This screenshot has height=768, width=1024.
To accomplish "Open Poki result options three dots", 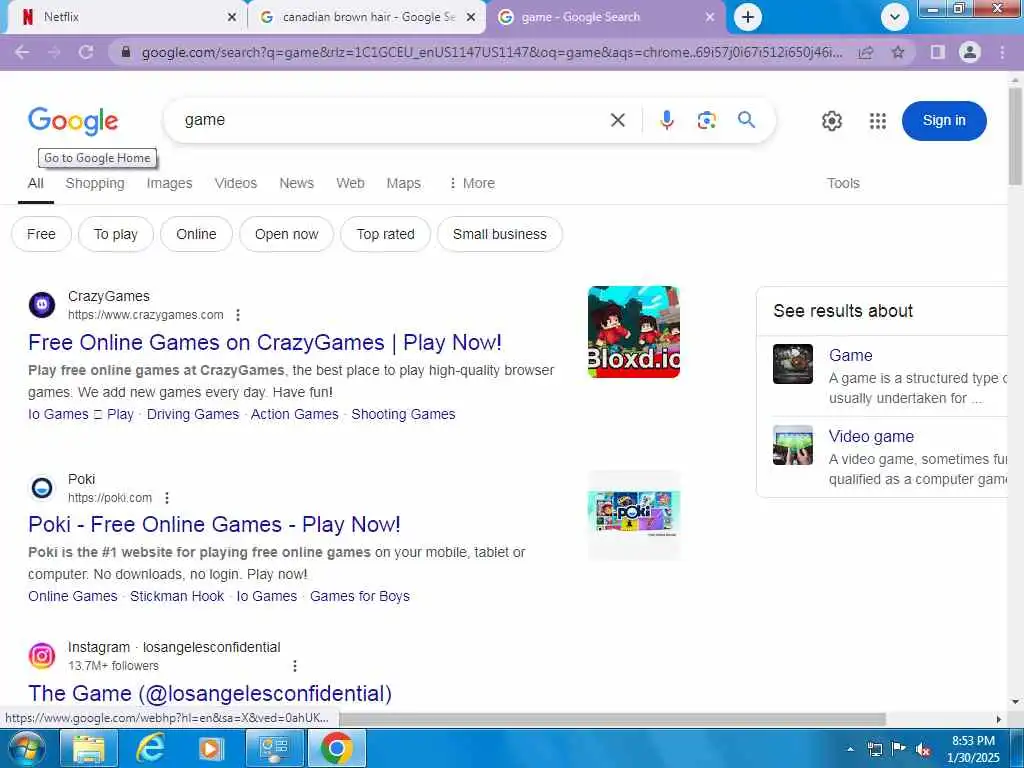I will tap(167, 498).
